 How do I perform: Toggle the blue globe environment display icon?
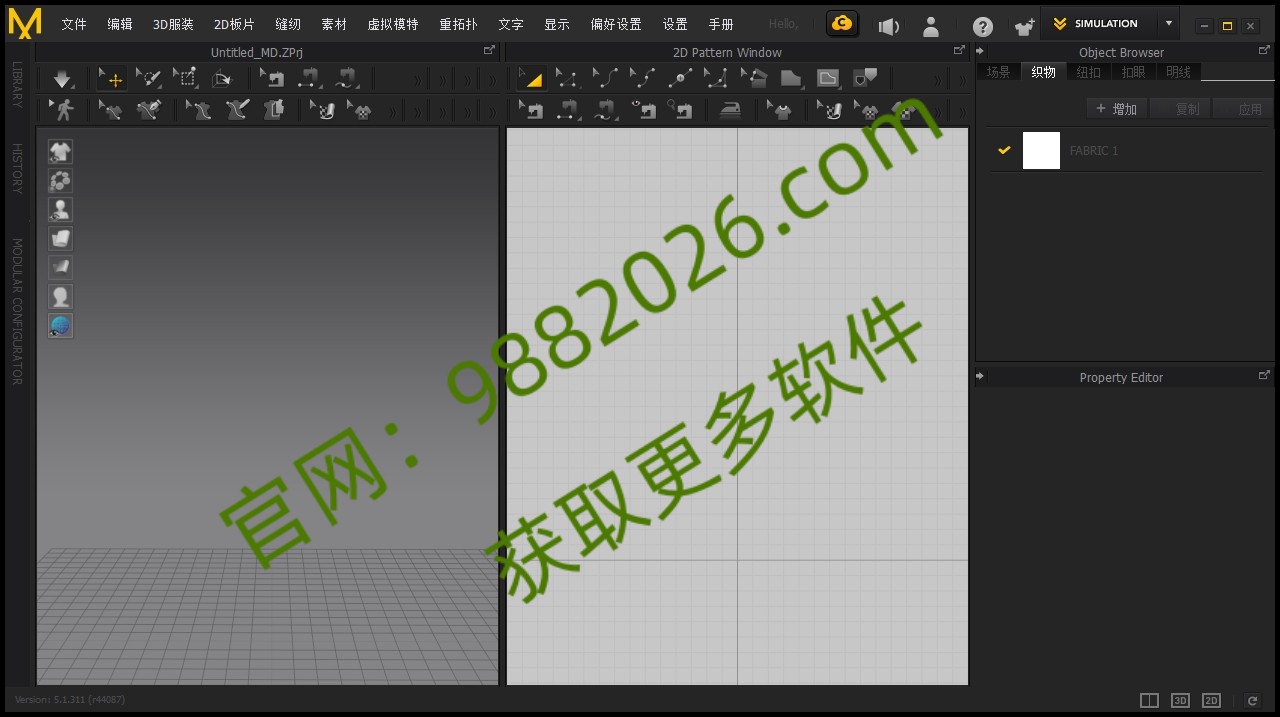pos(60,325)
